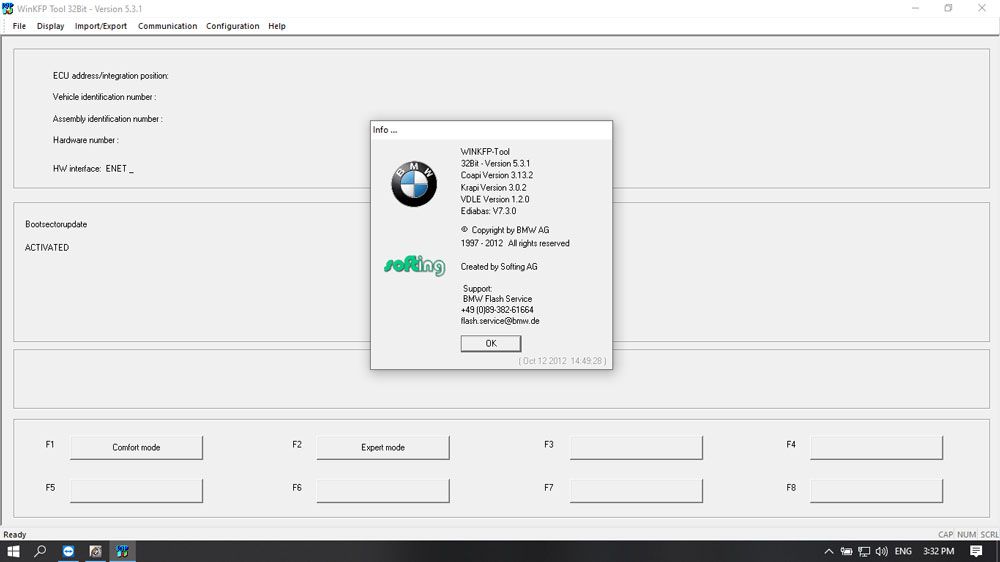Click 'Created by Softing AG' text
Image resolution: width=1000 pixels, height=562 pixels.
pos(499,267)
